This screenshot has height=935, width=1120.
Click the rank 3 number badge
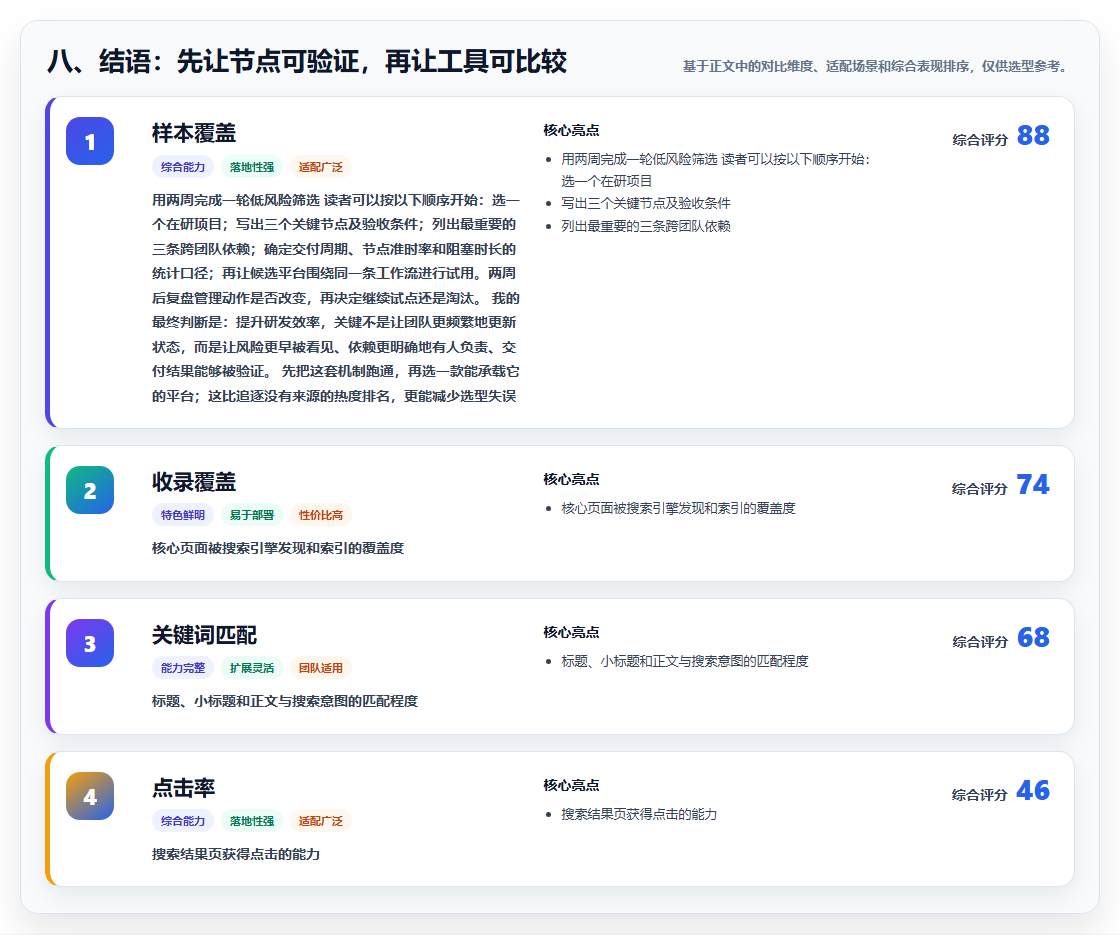pos(90,643)
